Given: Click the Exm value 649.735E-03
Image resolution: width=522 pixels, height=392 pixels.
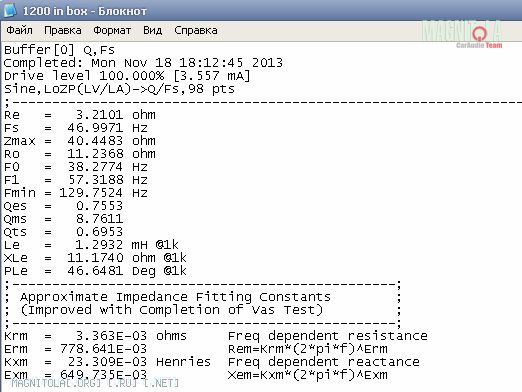Looking at the screenshot, I should coord(103,375).
